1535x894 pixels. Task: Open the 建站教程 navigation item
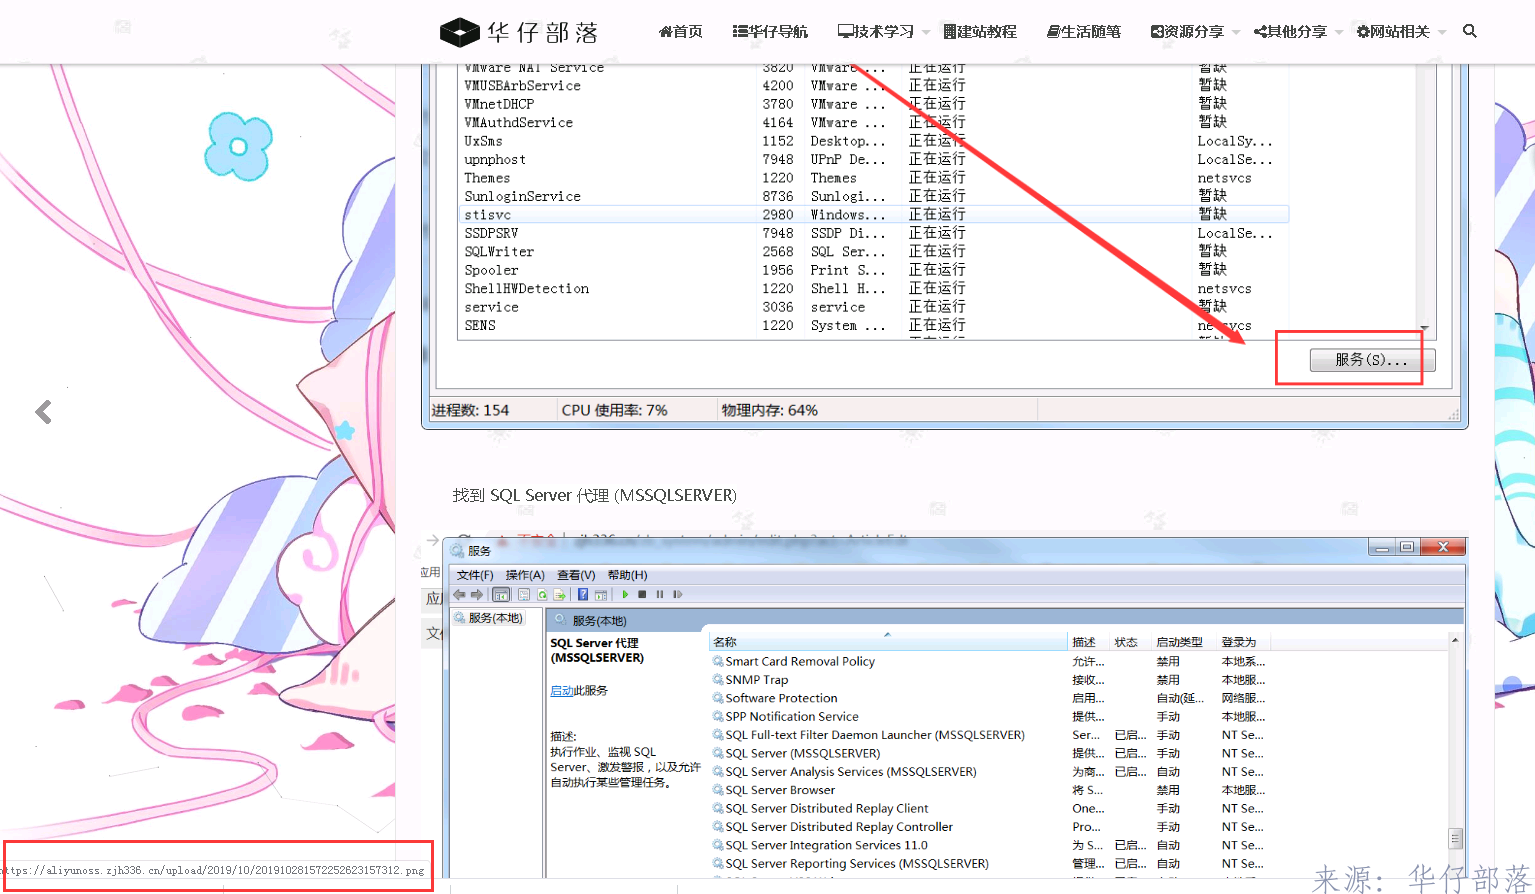click(980, 32)
